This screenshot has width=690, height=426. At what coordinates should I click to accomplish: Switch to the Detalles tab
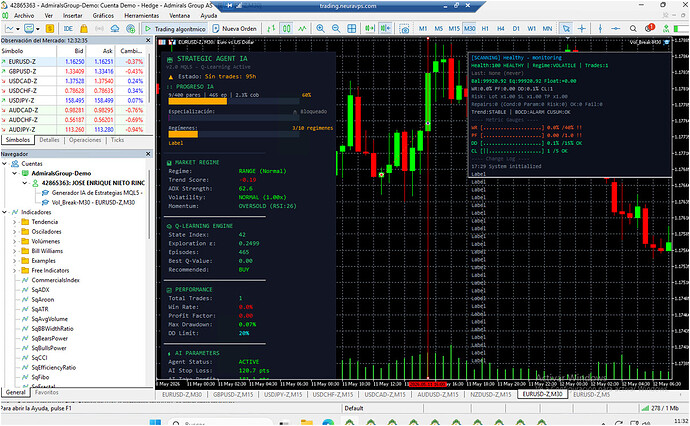pyautogui.click(x=49, y=140)
